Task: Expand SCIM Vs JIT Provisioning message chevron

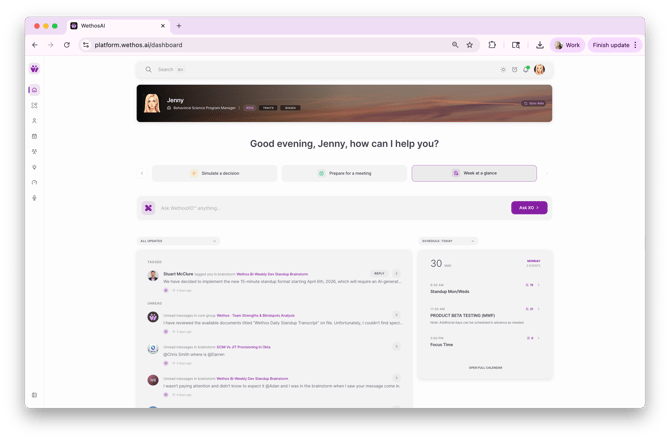Action: tap(397, 347)
